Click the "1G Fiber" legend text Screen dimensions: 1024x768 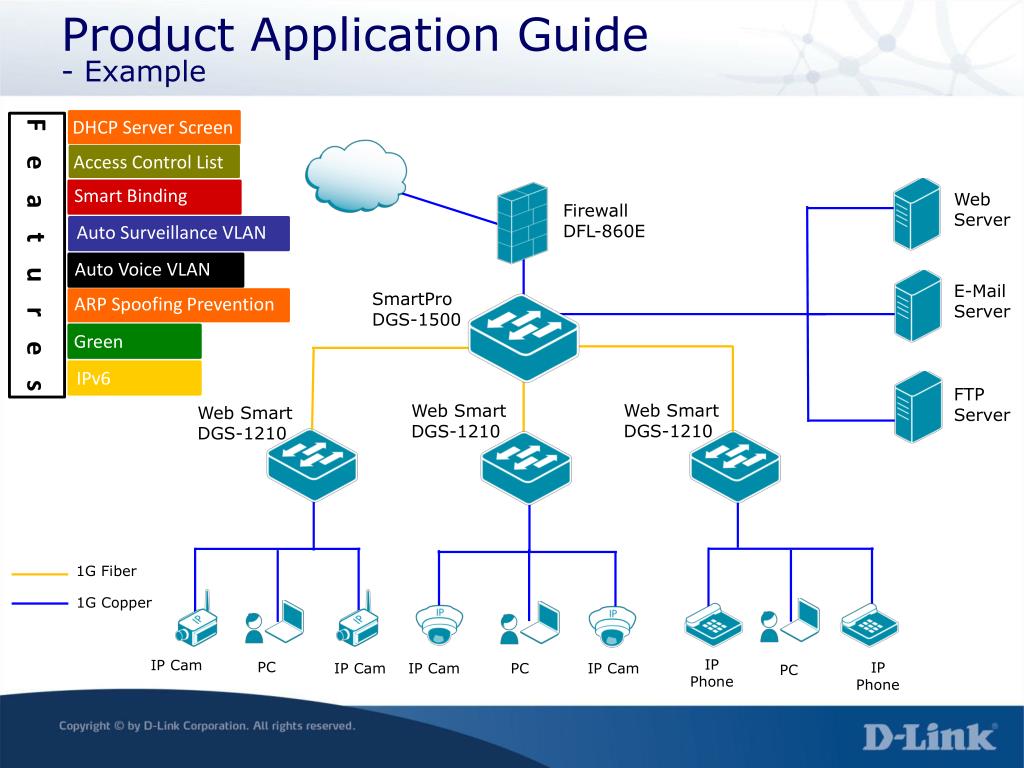[x=106, y=571]
